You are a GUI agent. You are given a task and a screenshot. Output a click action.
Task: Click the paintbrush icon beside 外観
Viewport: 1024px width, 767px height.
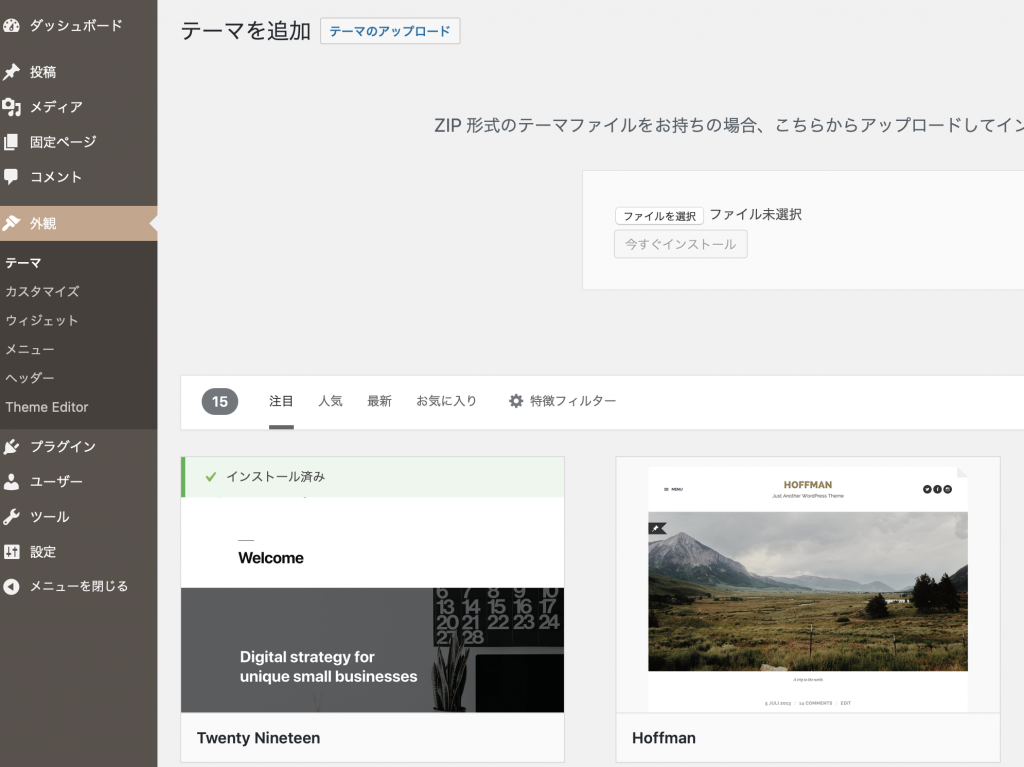point(11,223)
